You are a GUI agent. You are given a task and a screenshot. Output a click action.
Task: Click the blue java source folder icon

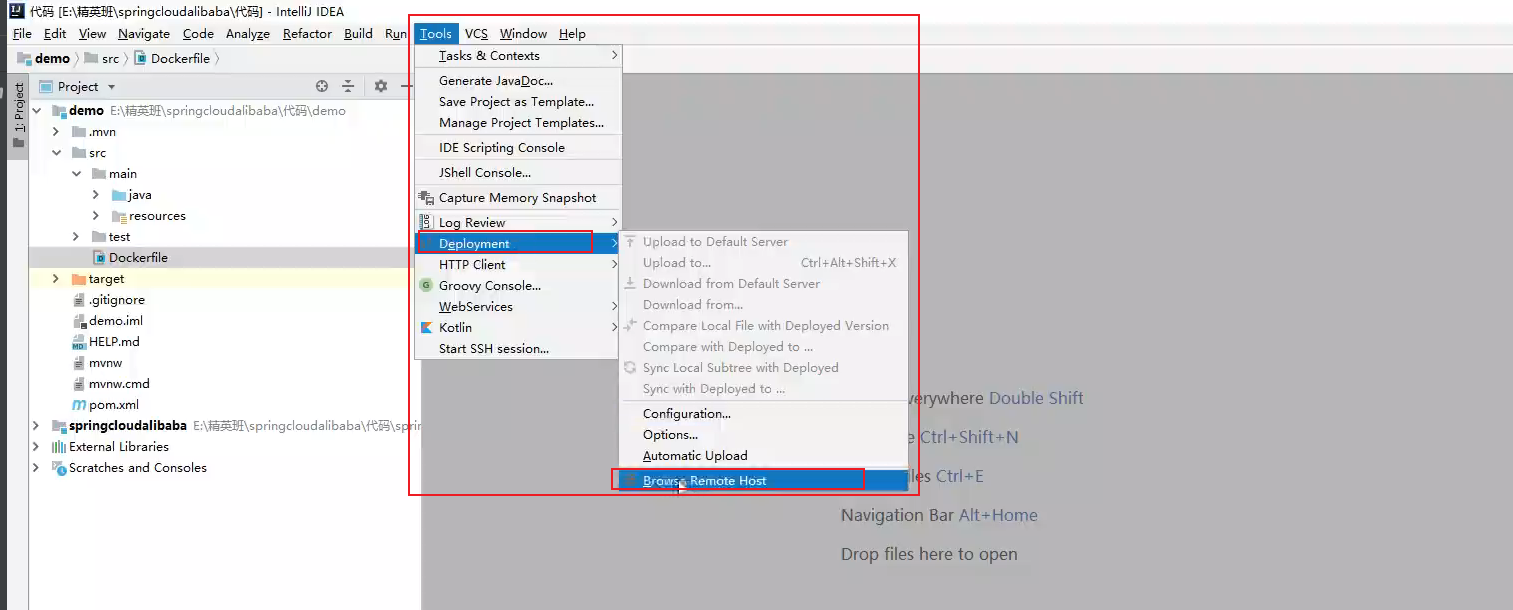[119, 195]
